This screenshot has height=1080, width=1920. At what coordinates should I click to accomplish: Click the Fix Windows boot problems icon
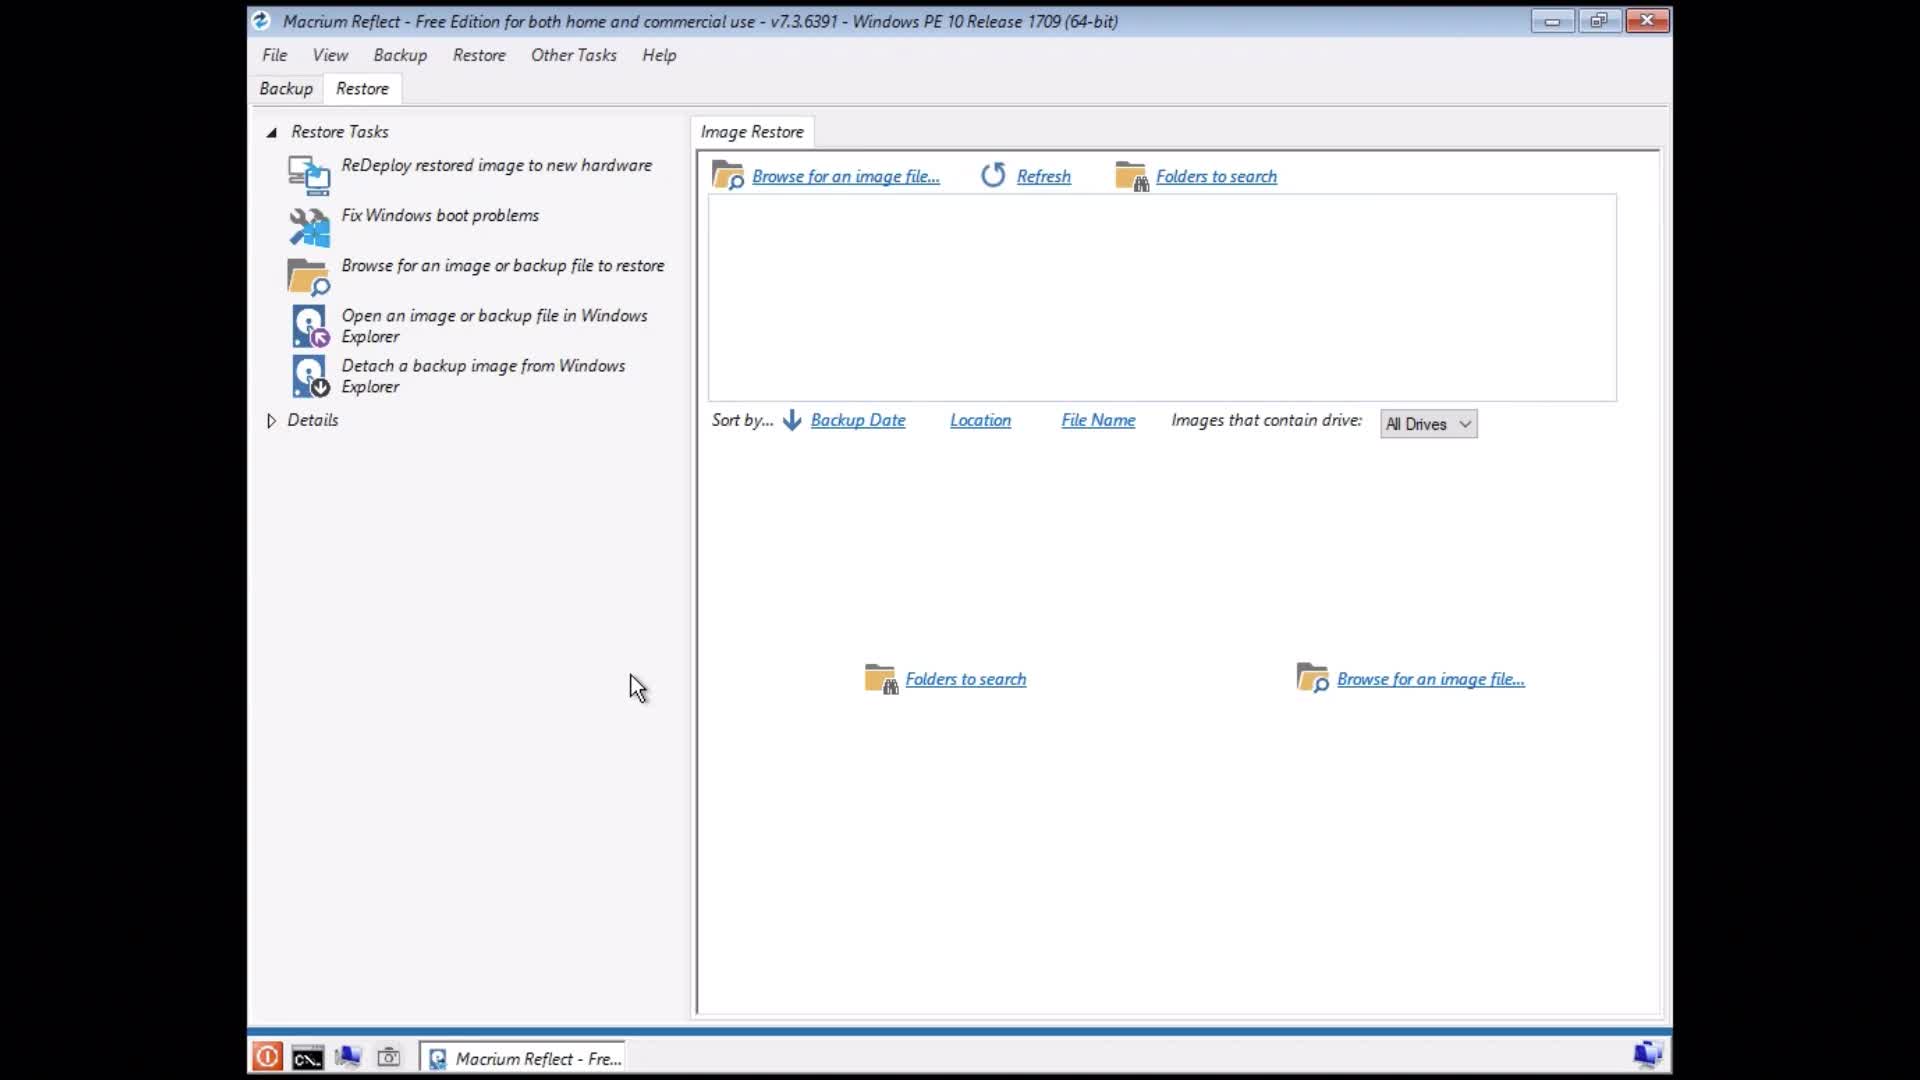tap(309, 227)
